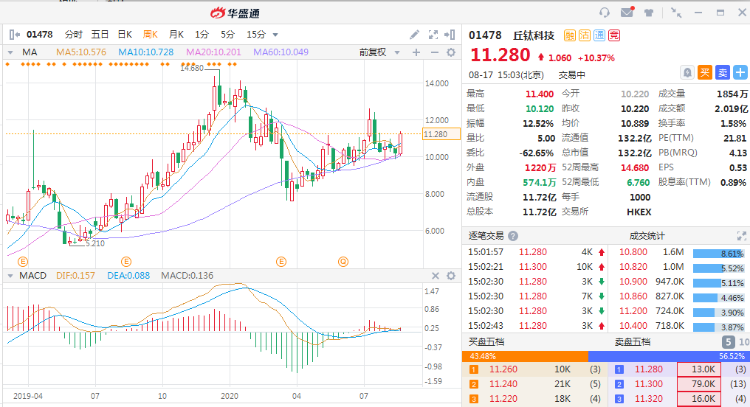
Task: Open the help question mark beside 逐笔交易
Action: 513,236
